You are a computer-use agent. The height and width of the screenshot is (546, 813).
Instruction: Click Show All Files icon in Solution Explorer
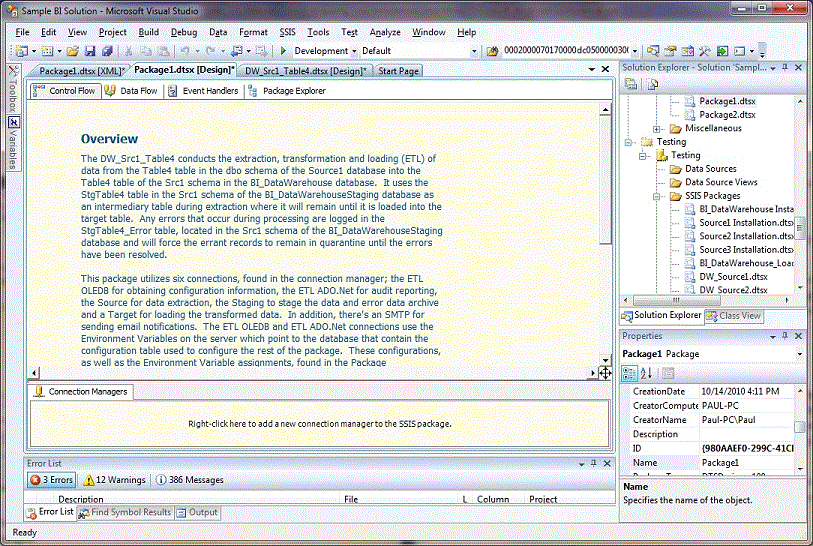652,84
